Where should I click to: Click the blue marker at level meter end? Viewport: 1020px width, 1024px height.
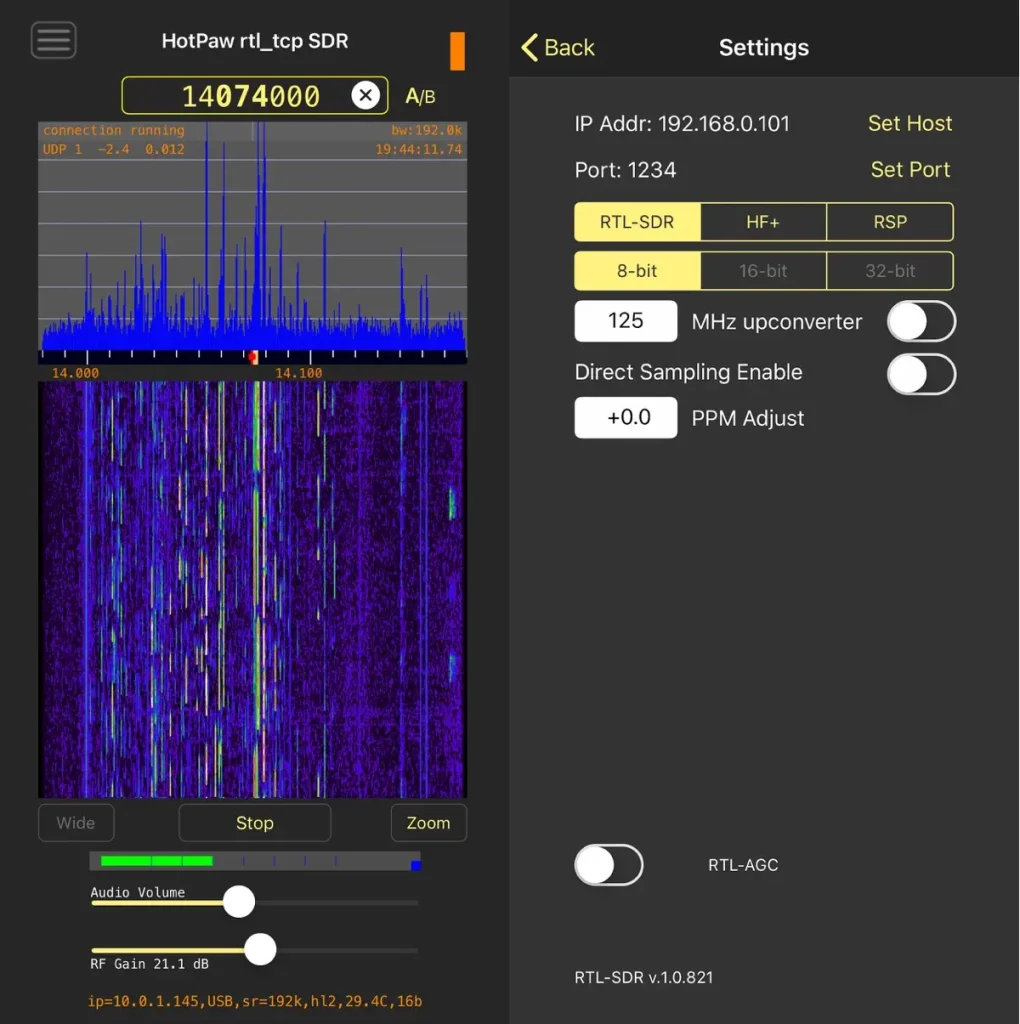[415, 865]
